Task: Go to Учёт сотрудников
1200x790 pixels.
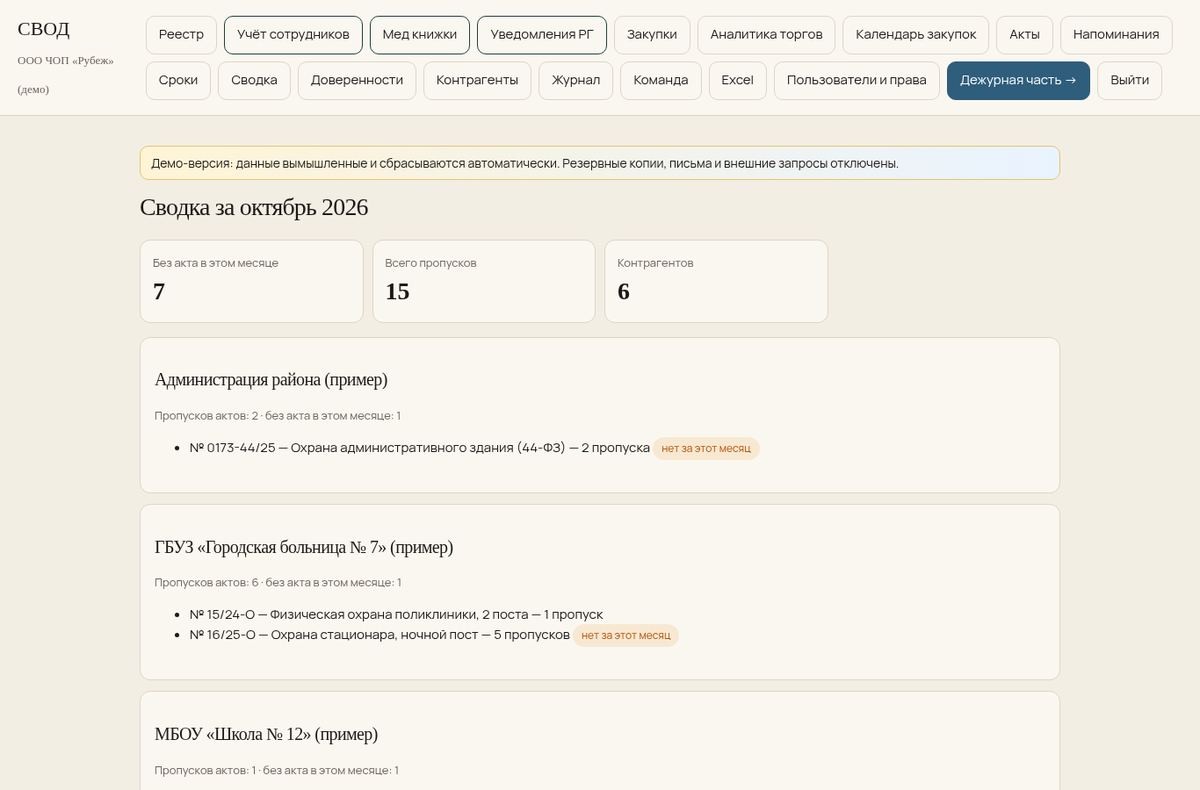Action: pos(293,34)
